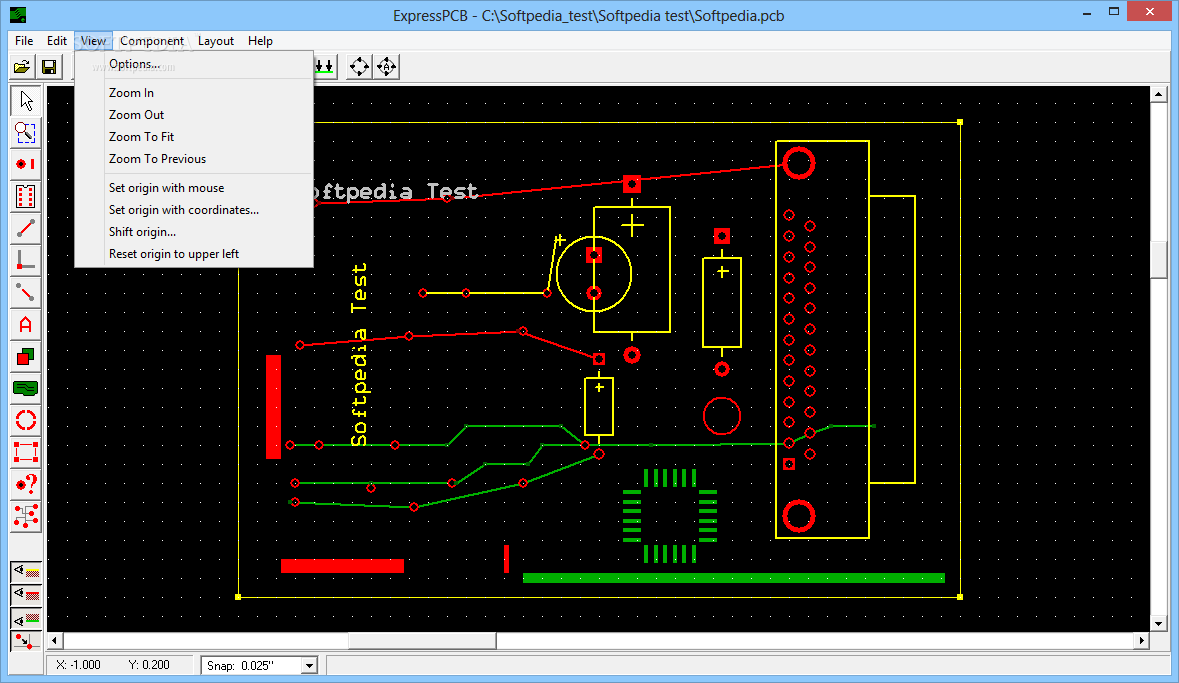This screenshot has height=683, width=1179.
Task: Choose Zoom Out from the View menu
Action: coord(194,115)
